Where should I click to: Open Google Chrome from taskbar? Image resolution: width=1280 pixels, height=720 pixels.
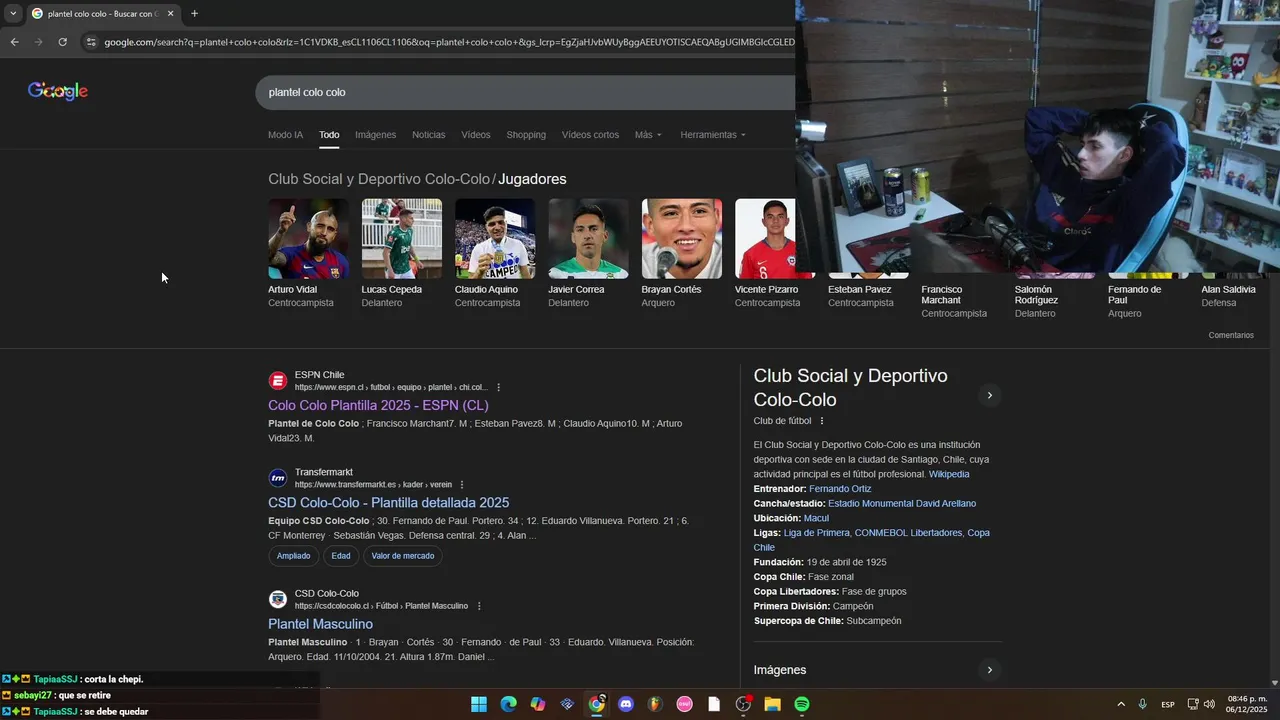pyautogui.click(x=597, y=704)
